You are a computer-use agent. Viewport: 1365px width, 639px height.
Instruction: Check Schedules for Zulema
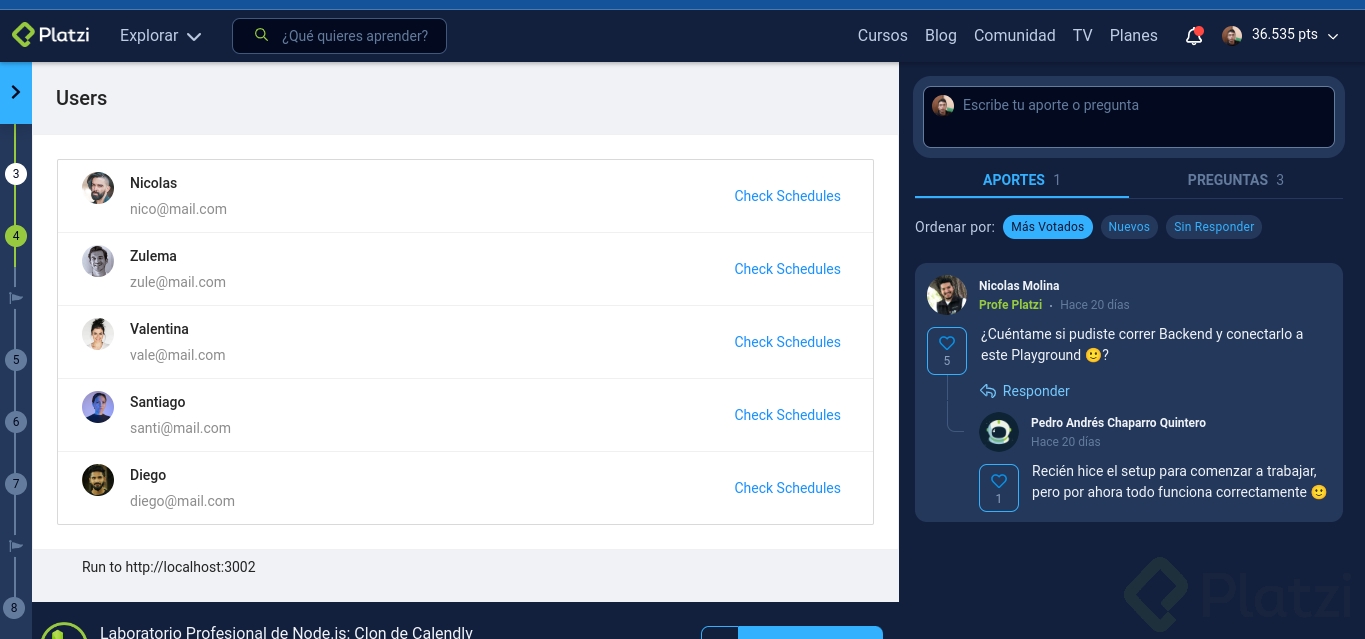pos(787,269)
